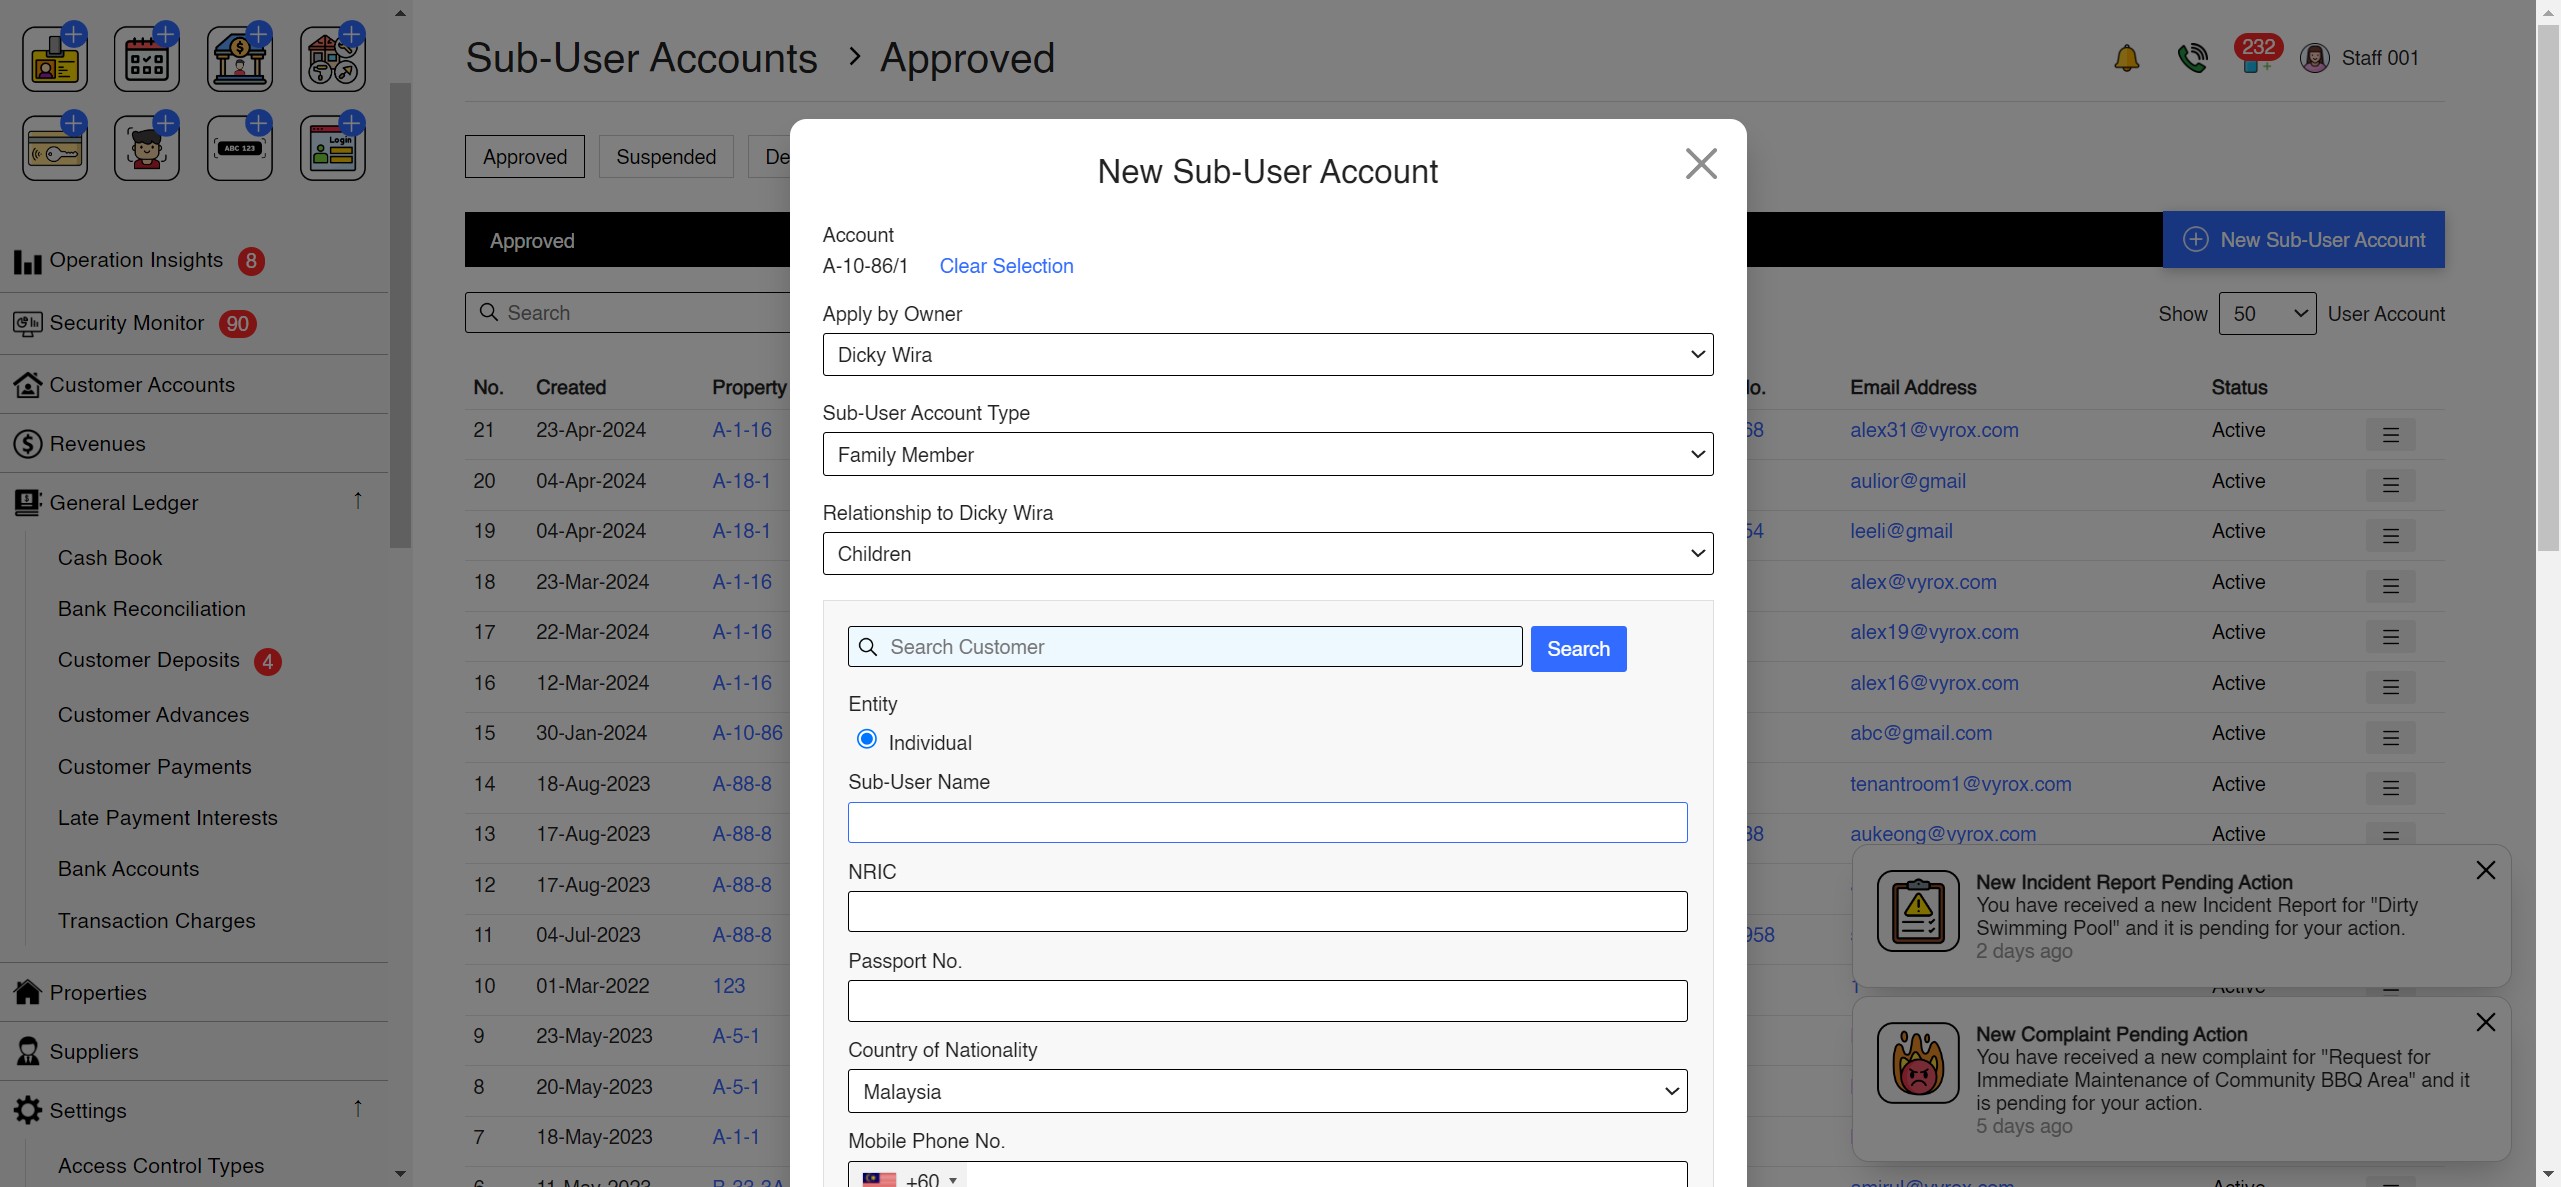Open Customer Deposits in the sidebar
The height and width of the screenshot is (1187, 2561).
click(x=149, y=660)
